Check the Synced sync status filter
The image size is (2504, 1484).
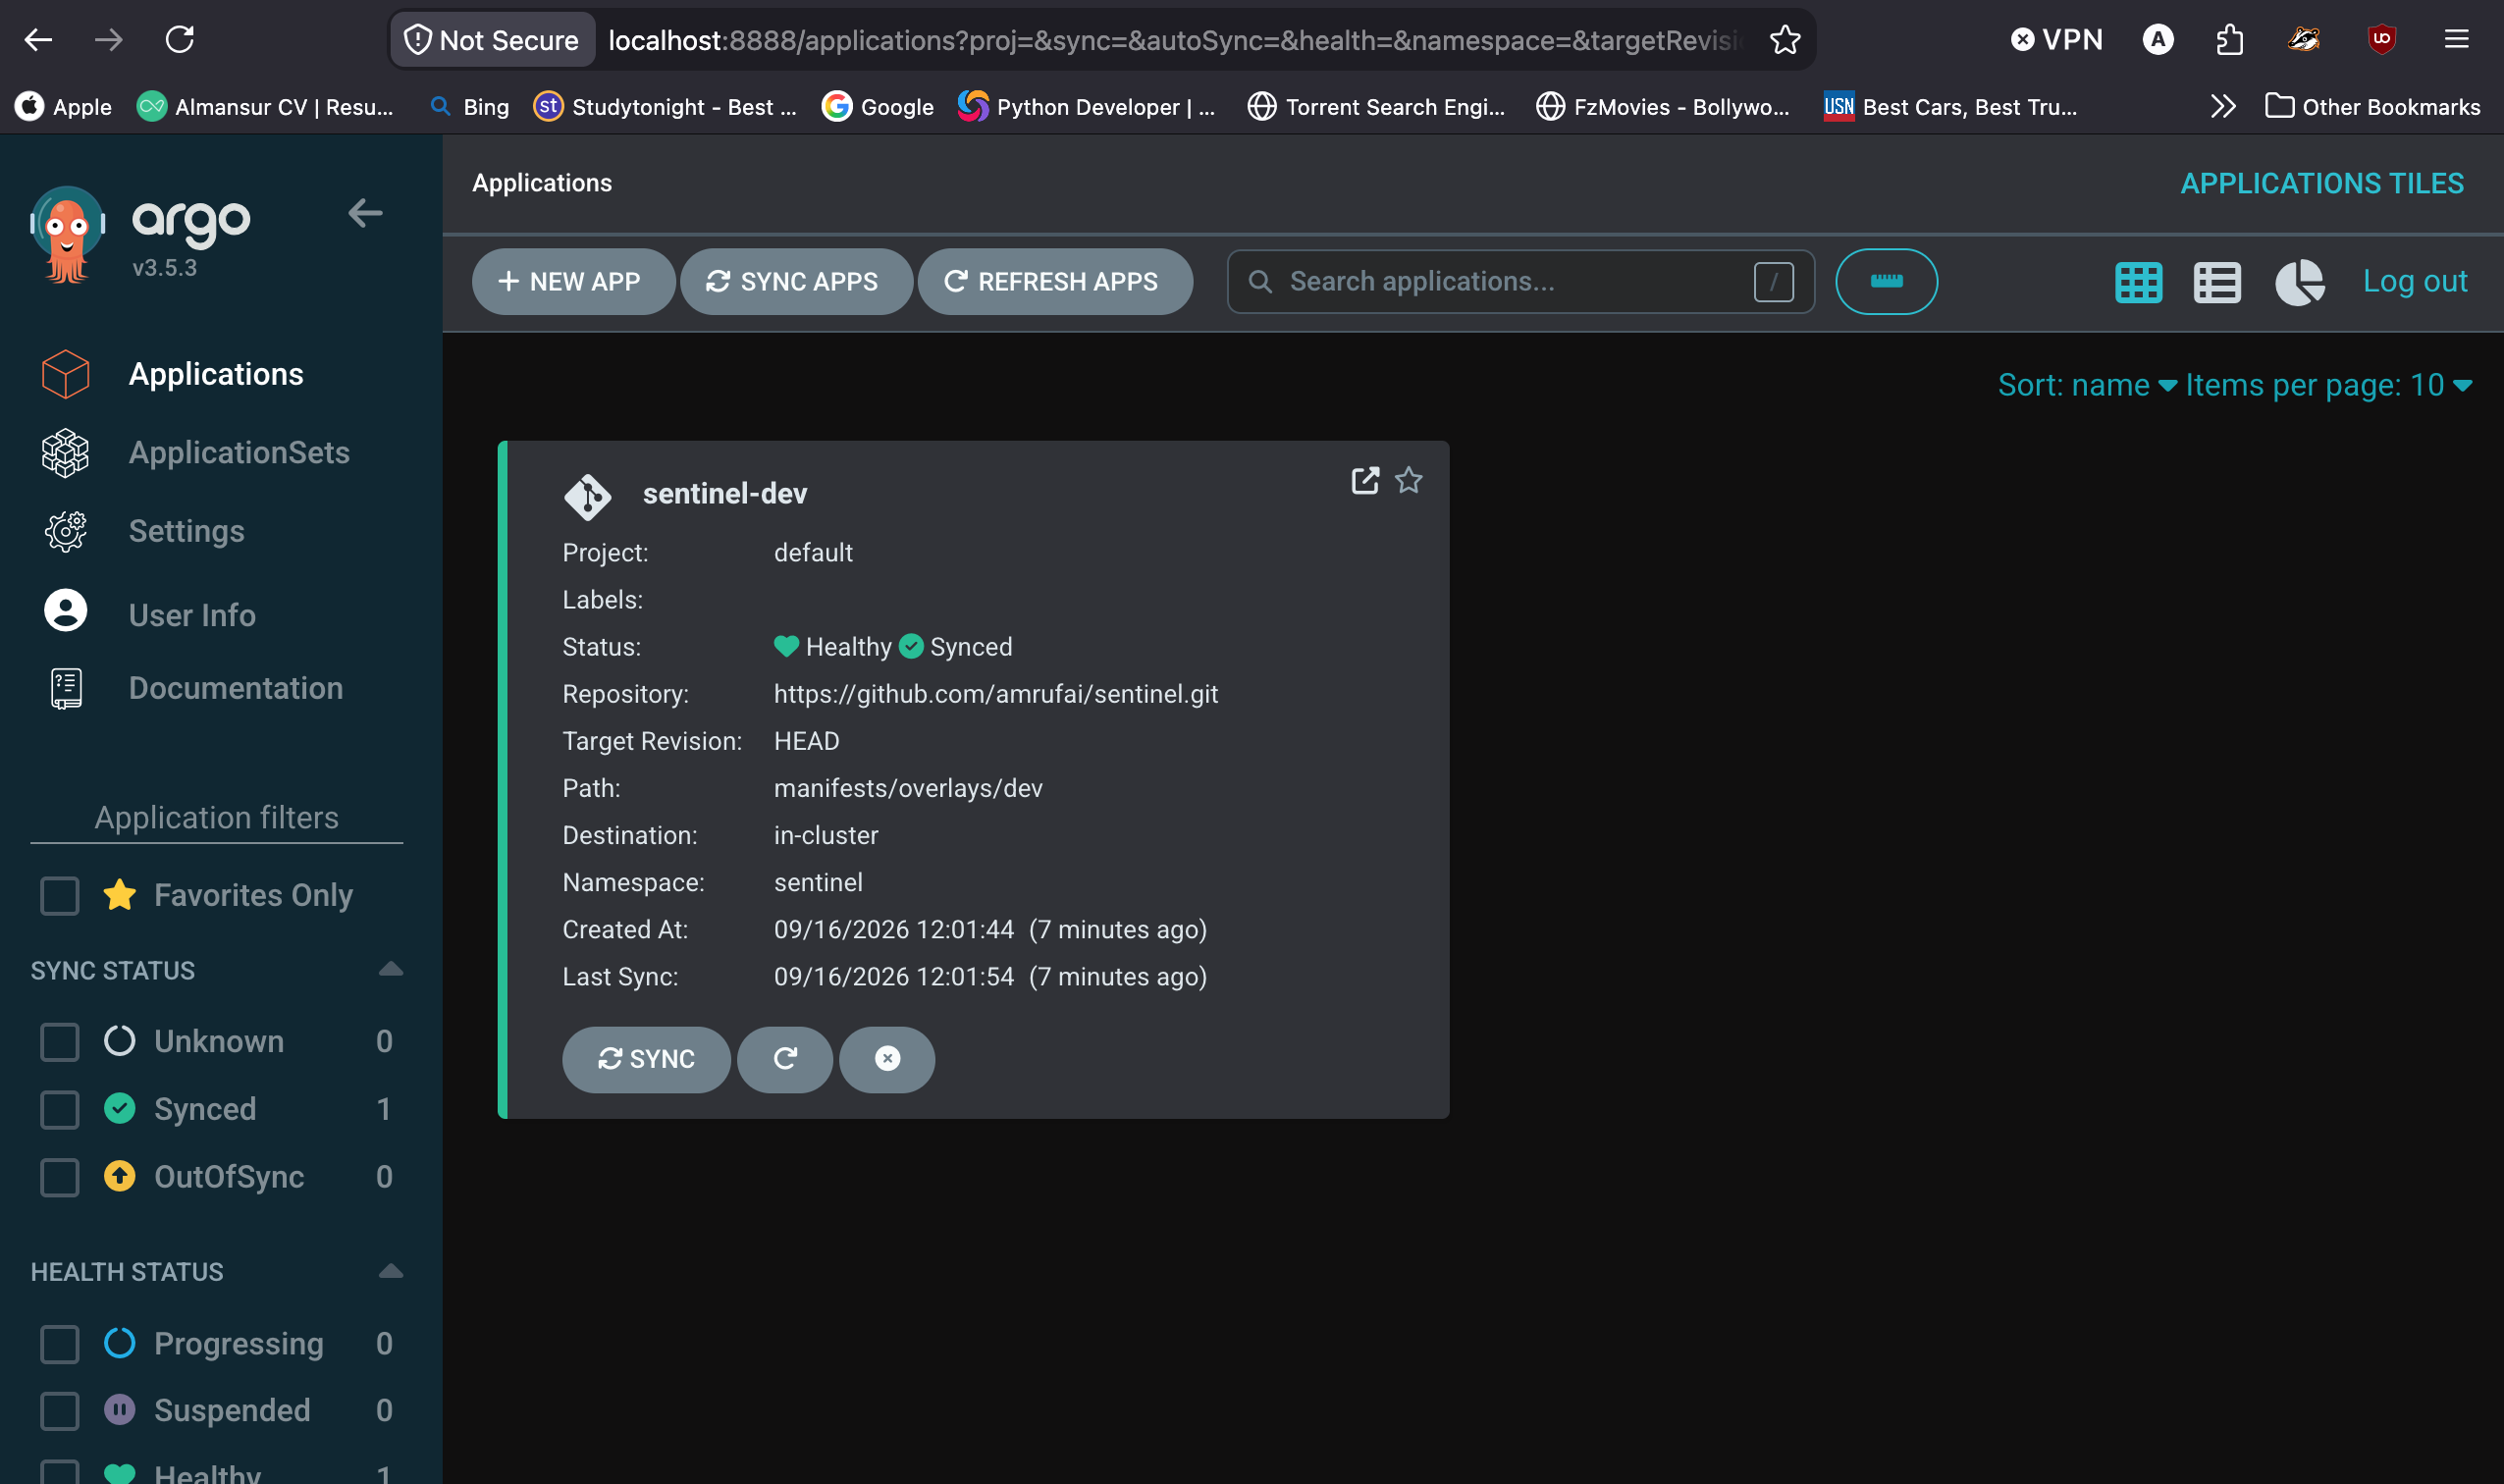tap(60, 1110)
